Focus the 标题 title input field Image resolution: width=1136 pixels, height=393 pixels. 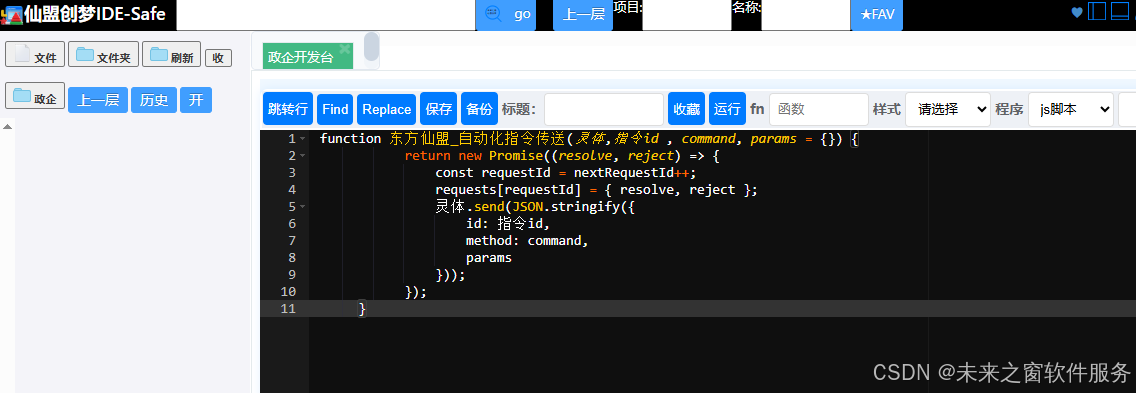604,109
